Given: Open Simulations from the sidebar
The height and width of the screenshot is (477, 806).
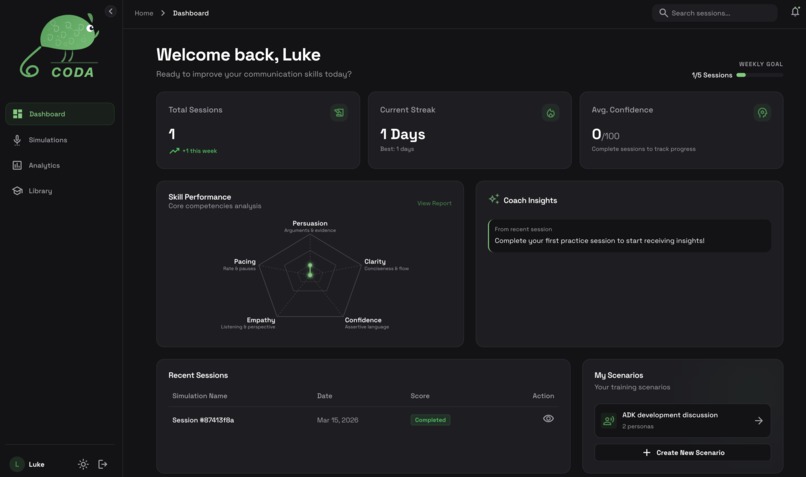Looking at the screenshot, I should coord(60,140).
